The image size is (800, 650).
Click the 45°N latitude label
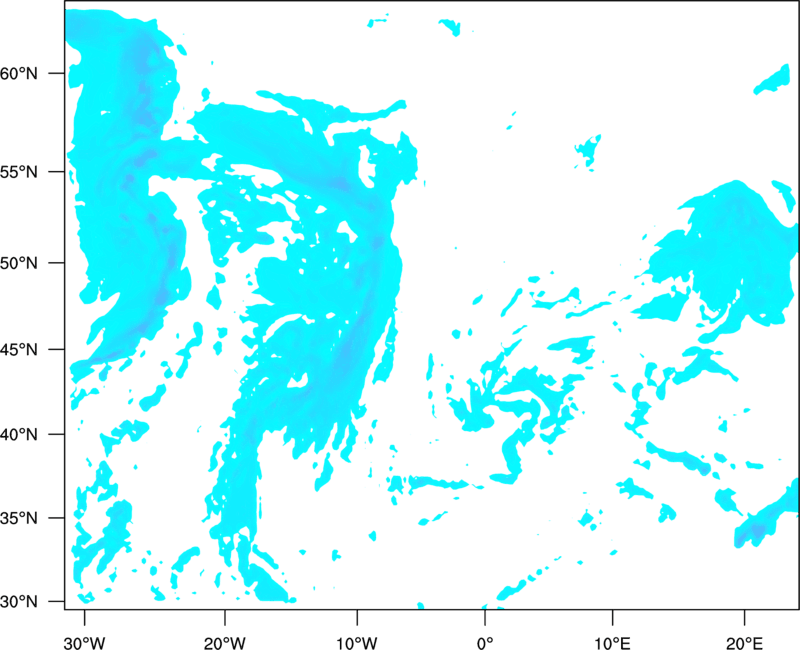pyautogui.click(x=19, y=349)
